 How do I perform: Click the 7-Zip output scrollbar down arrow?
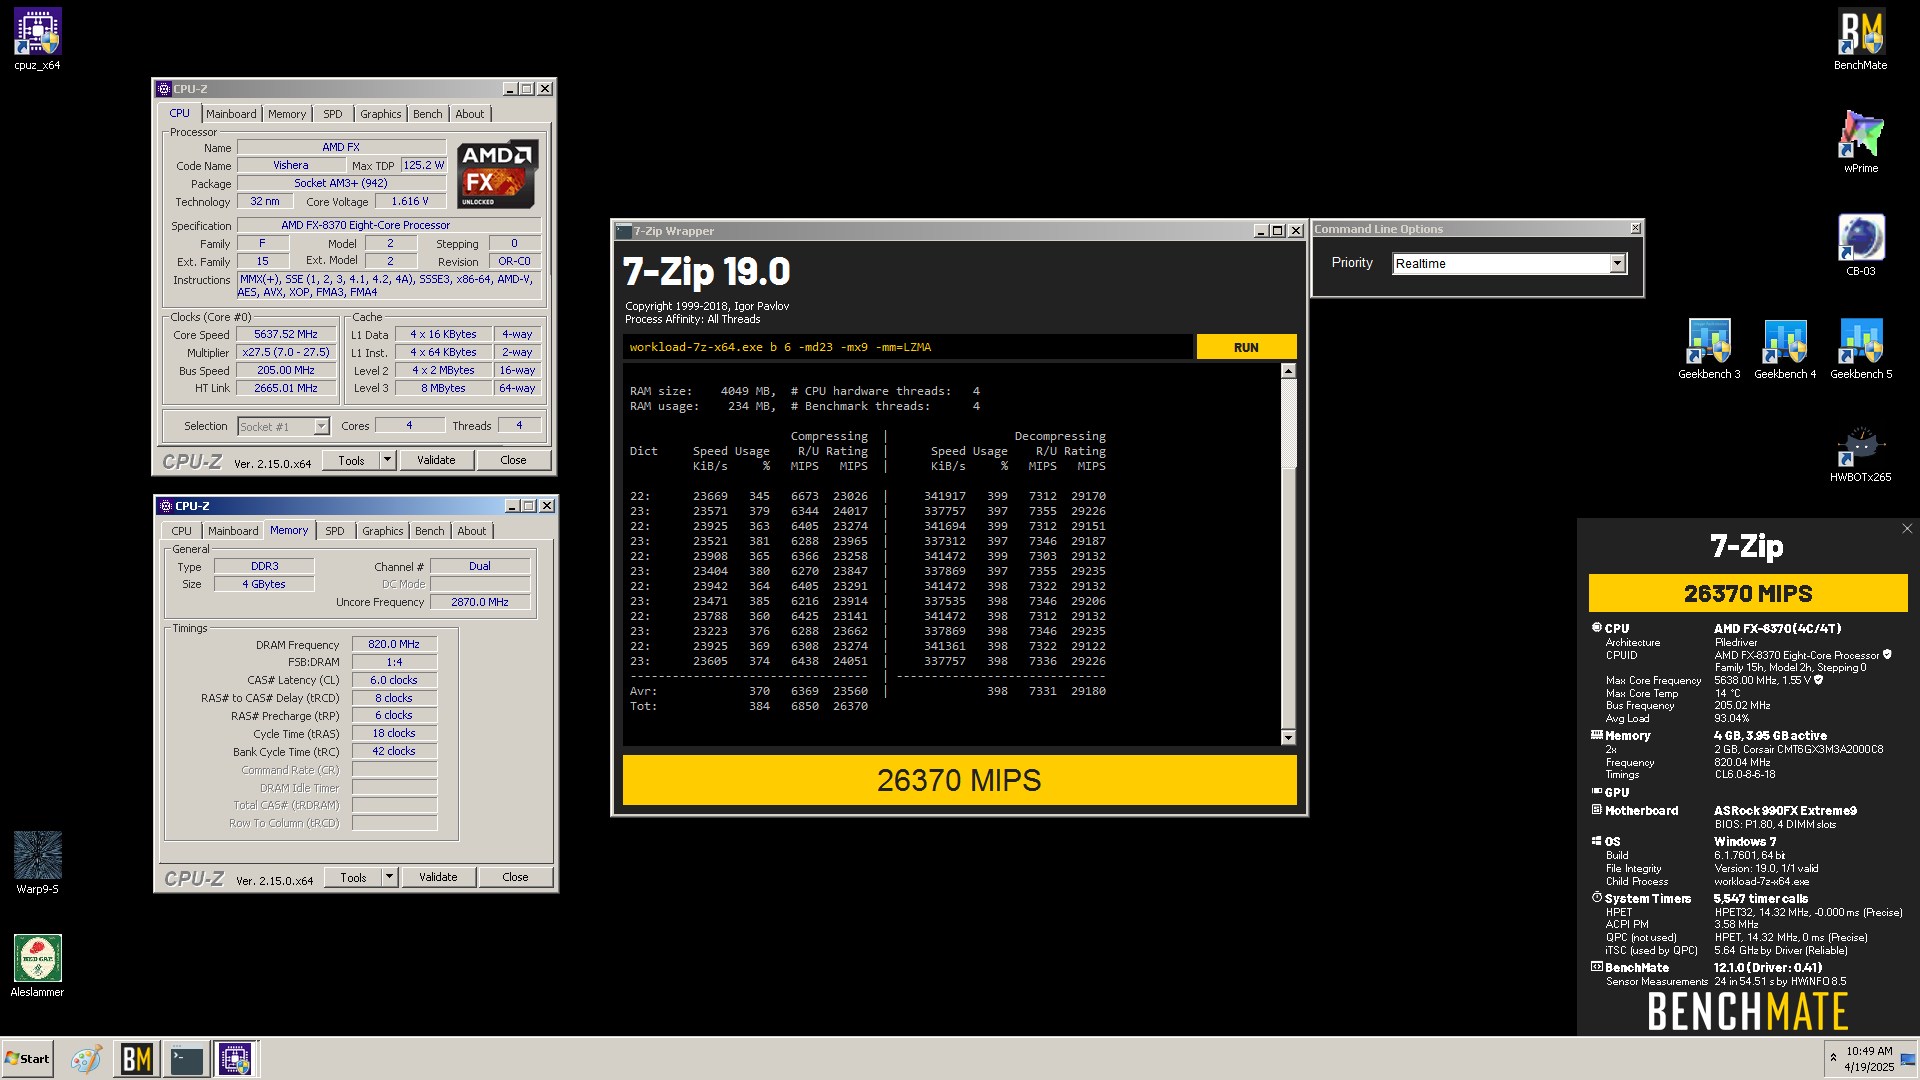point(1288,738)
